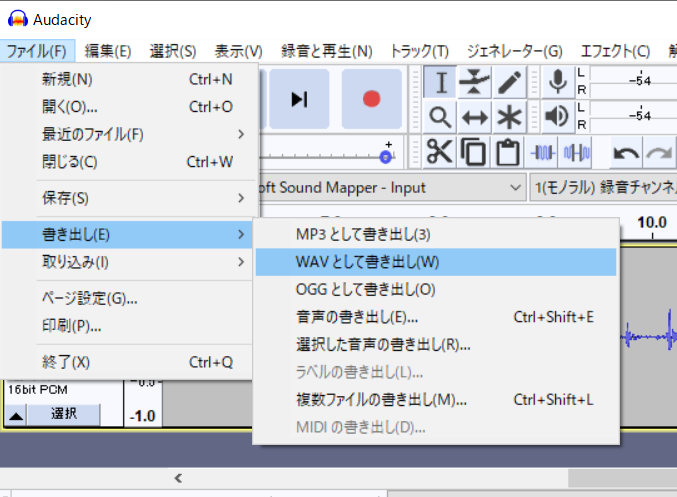Open the recording channels dropdown
The height and width of the screenshot is (497, 677).
[603, 188]
